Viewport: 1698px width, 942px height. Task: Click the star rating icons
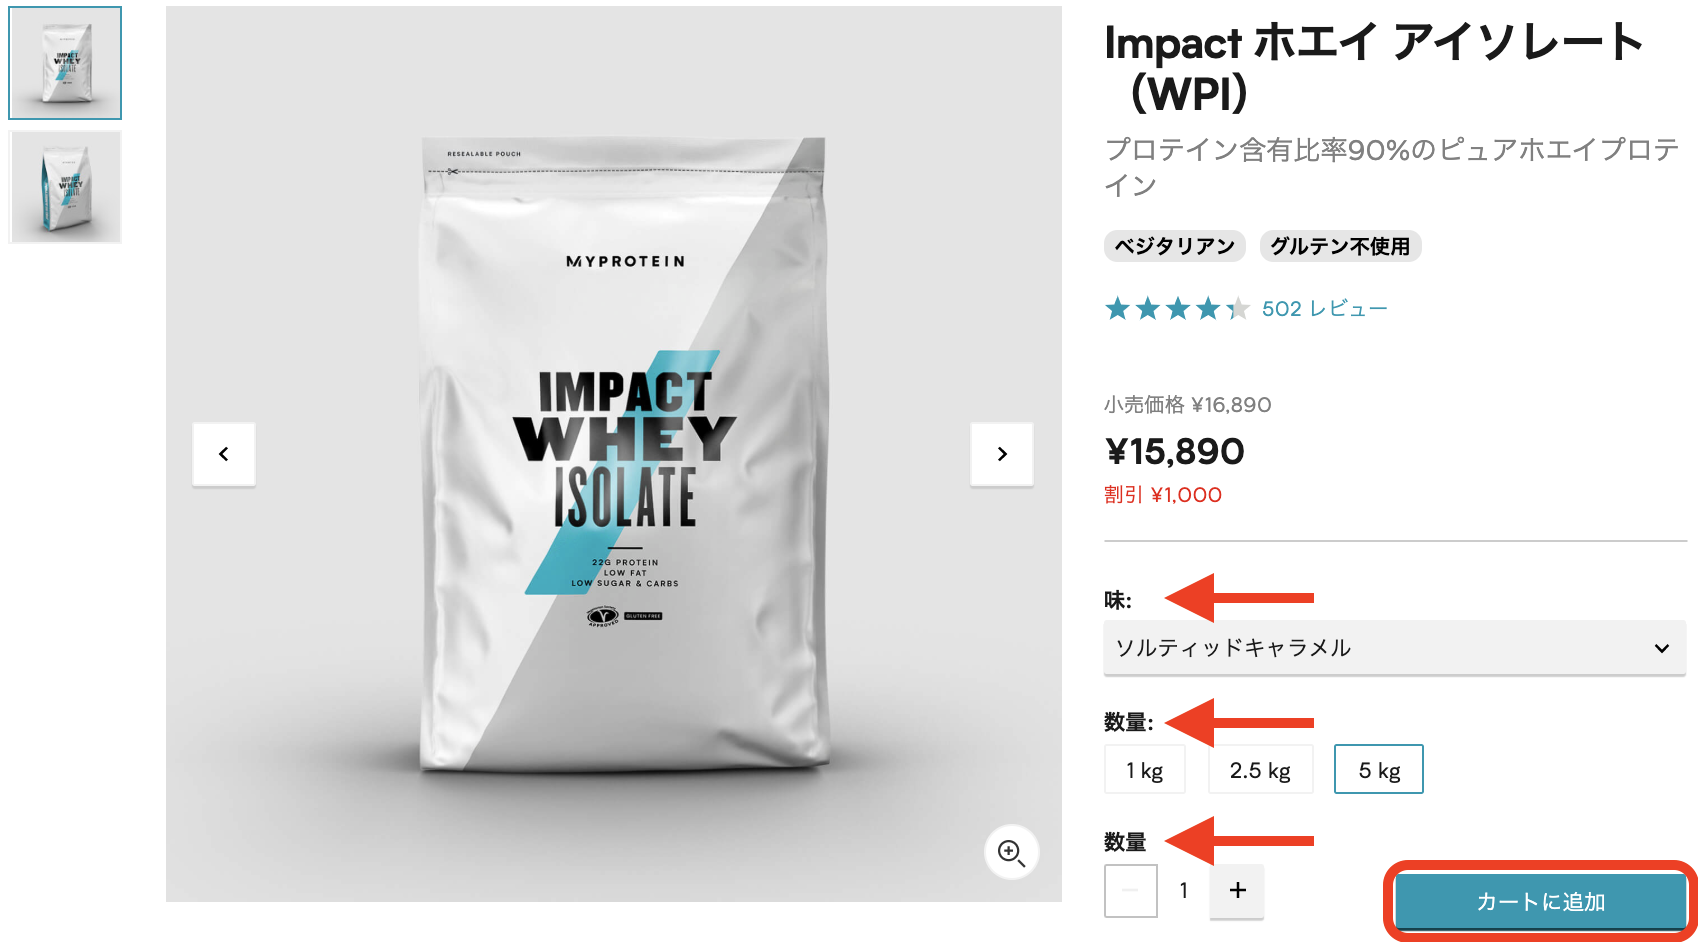pyautogui.click(x=1177, y=309)
